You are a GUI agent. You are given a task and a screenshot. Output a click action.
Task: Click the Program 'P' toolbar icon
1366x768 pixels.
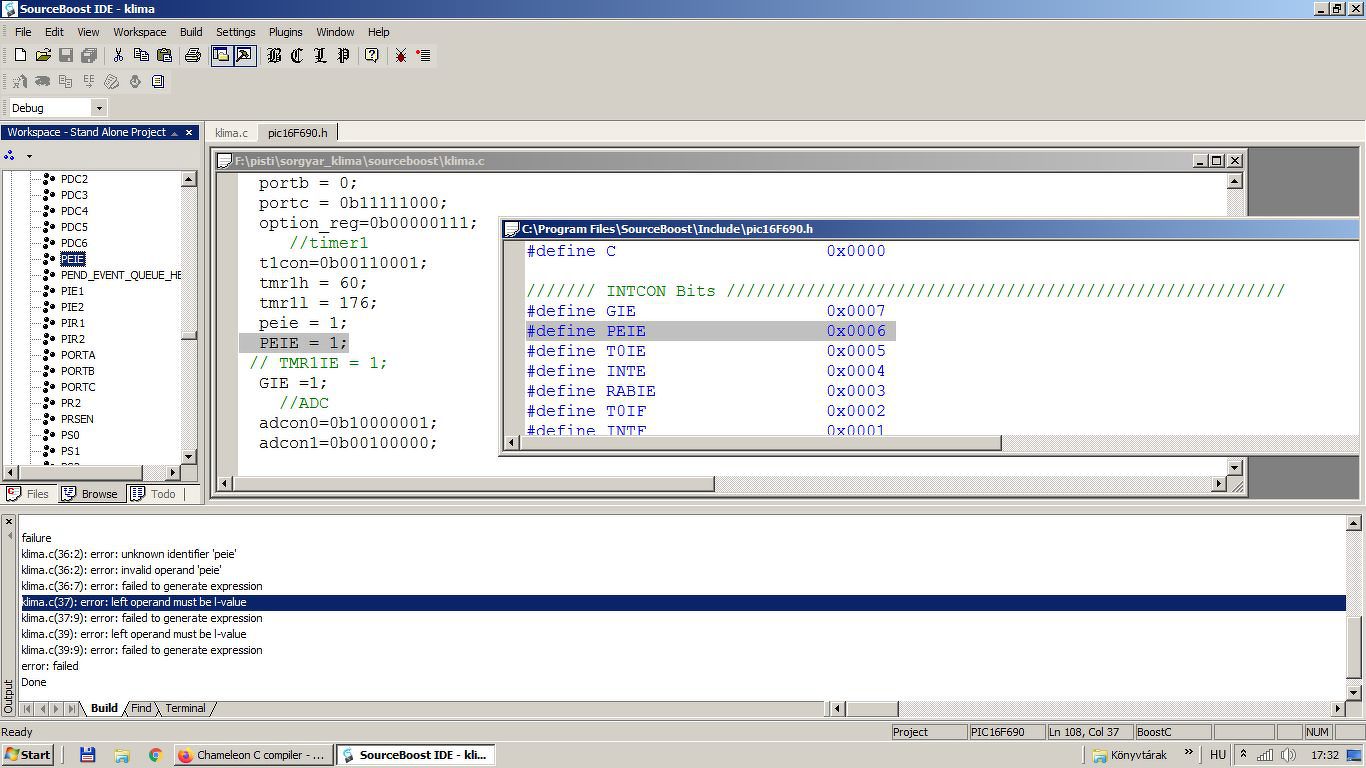point(343,56)
